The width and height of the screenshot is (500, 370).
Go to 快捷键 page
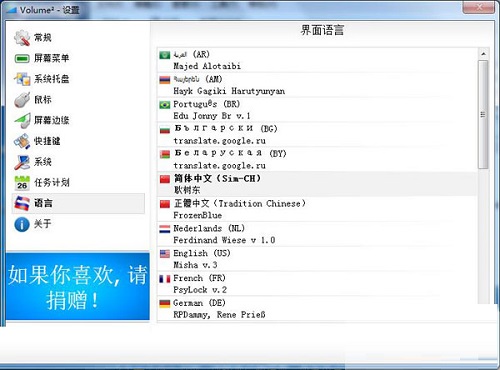[47, 141]
